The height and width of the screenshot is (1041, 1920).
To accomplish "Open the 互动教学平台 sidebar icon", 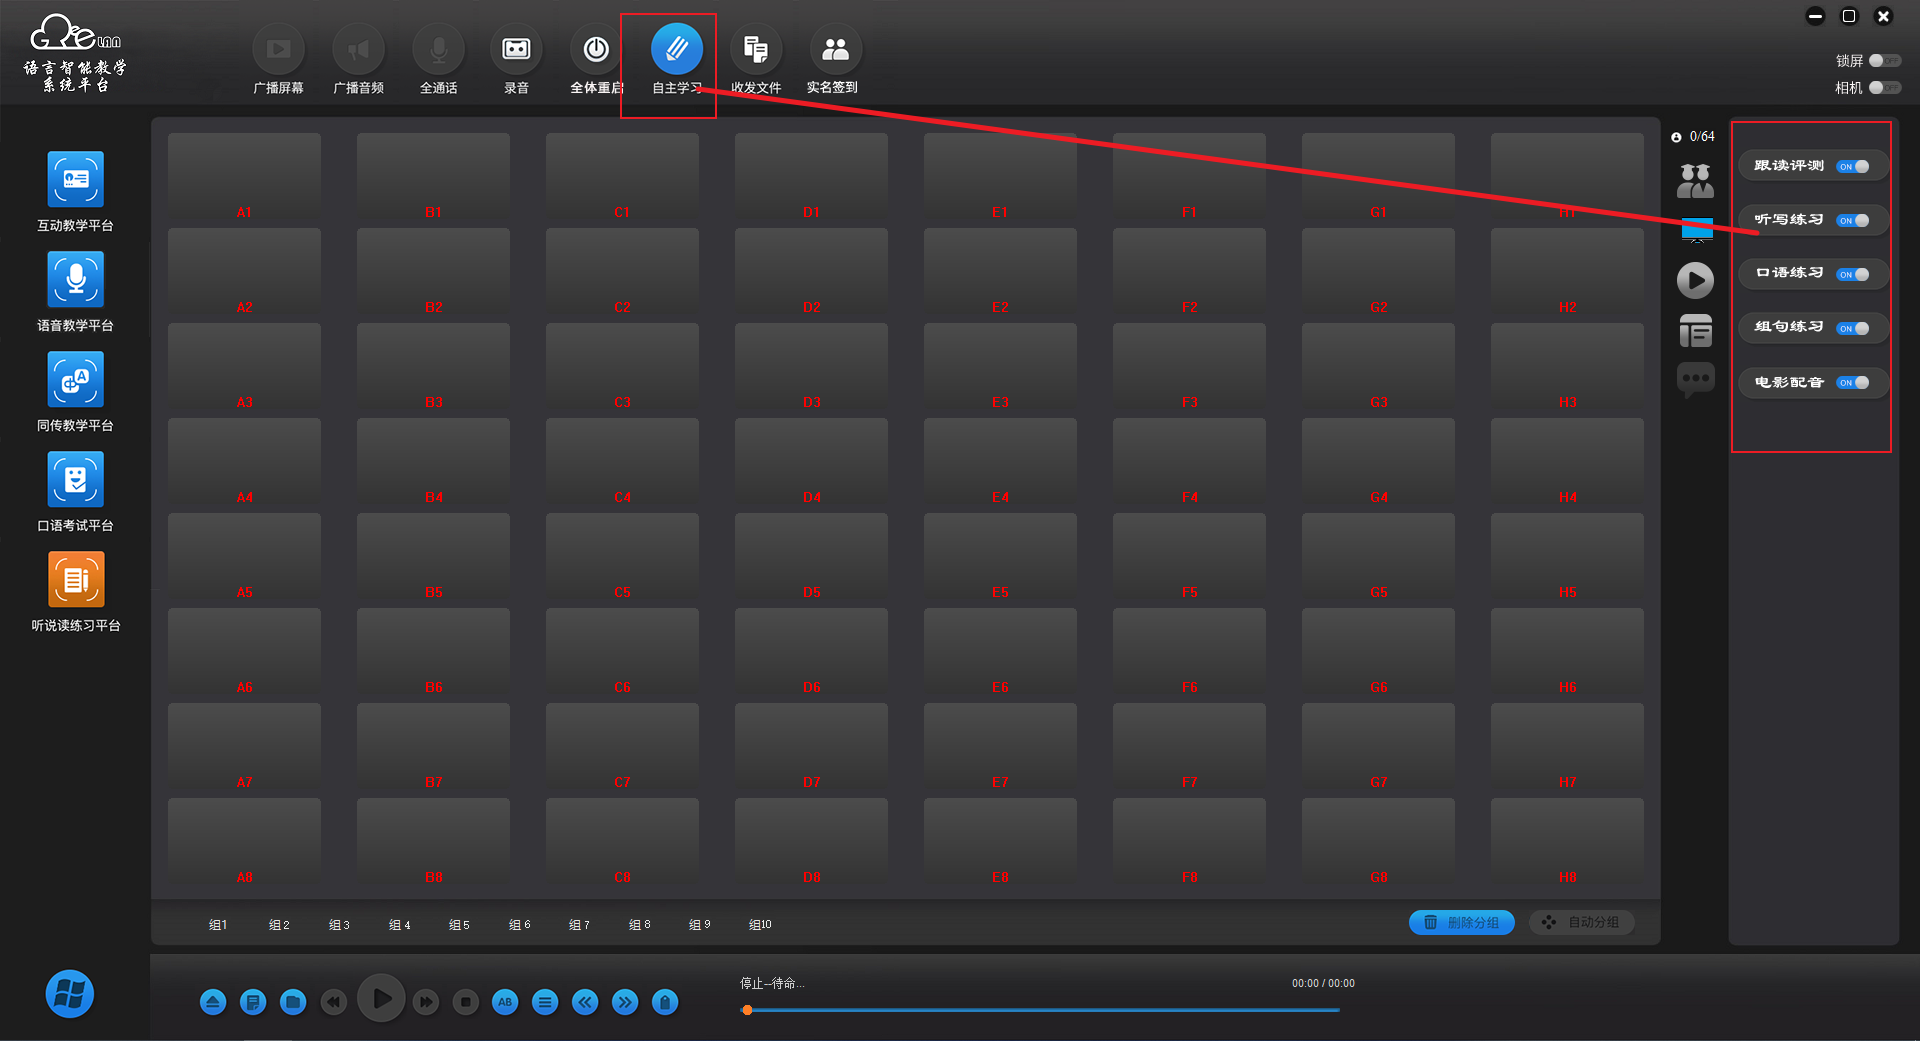I will [76, 180].
